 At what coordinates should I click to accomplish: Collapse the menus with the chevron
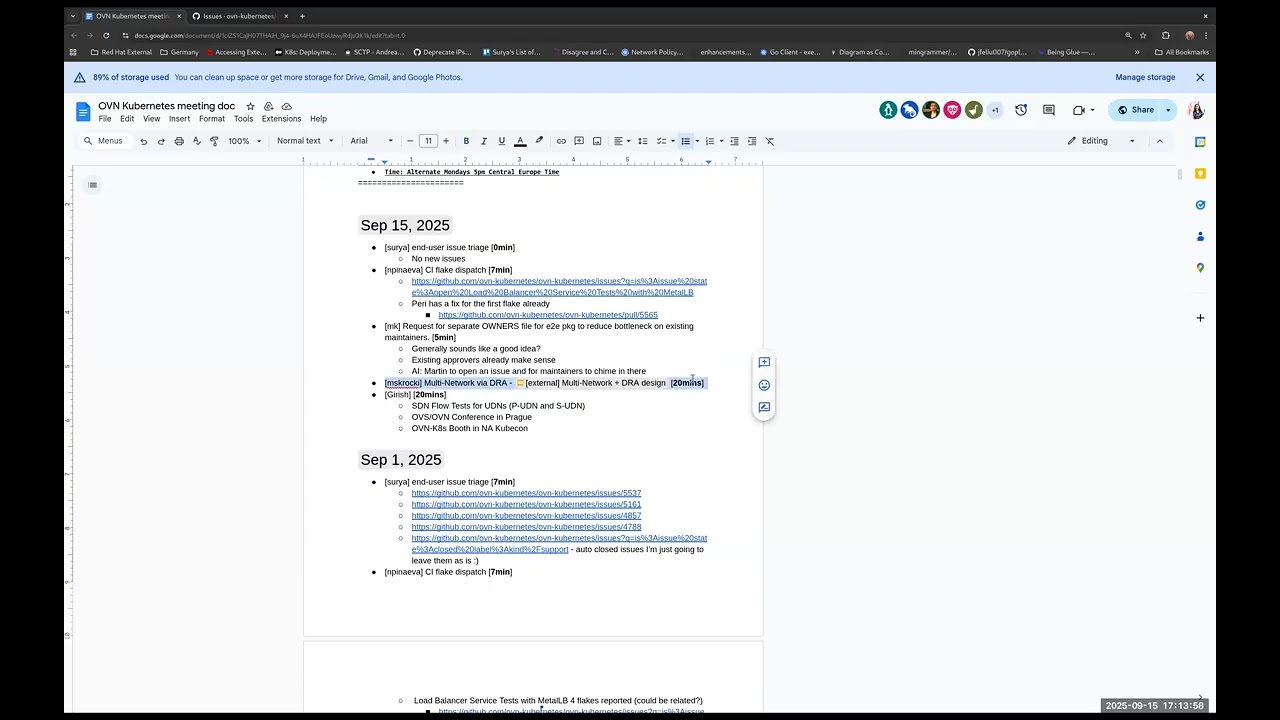1160,141
